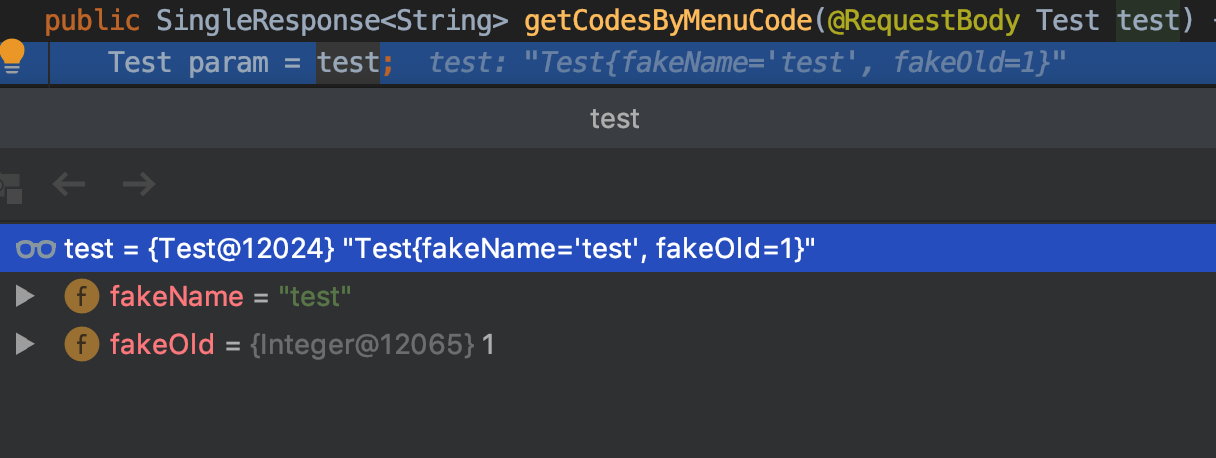Click the field icon next to fakeName
The width and height of the screenshot is (1216, 458).
coord(81,297)
